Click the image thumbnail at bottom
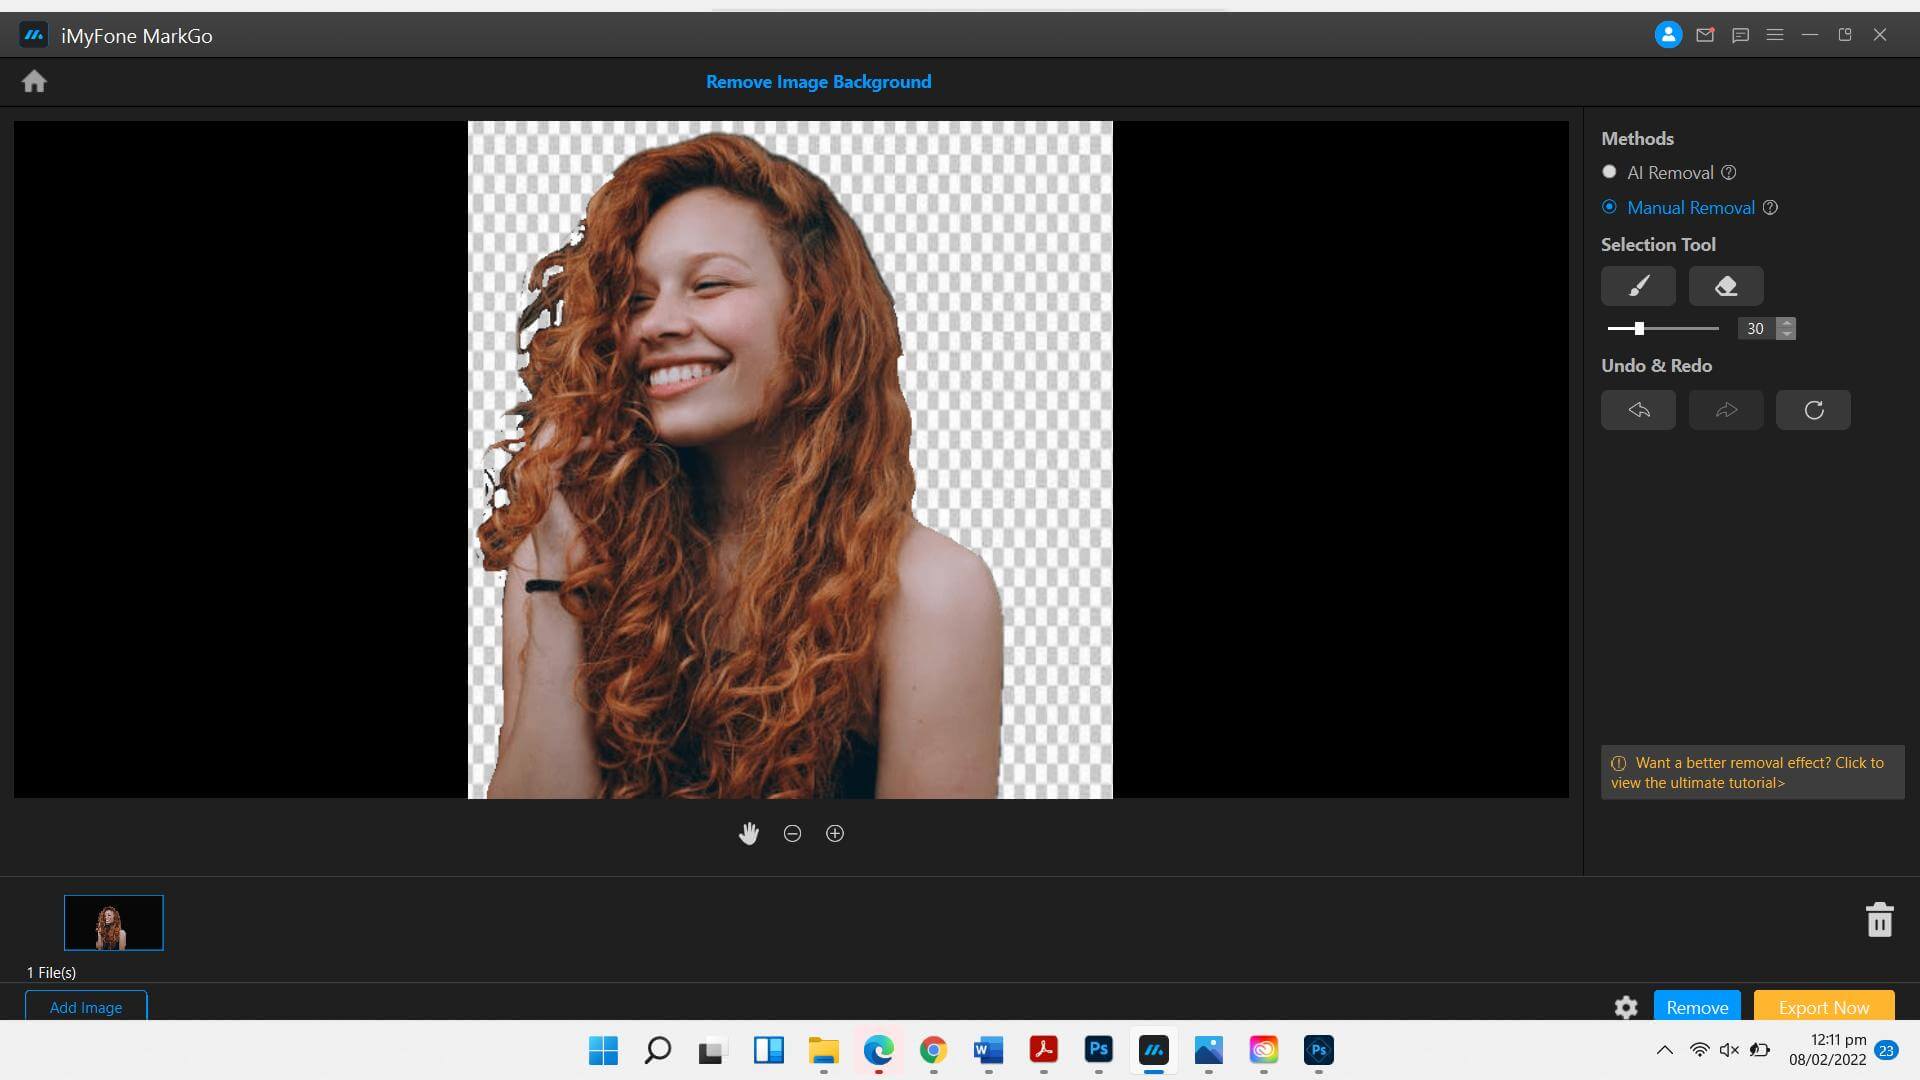Screen dimensions: 1920x1080 tap(113, 922)
